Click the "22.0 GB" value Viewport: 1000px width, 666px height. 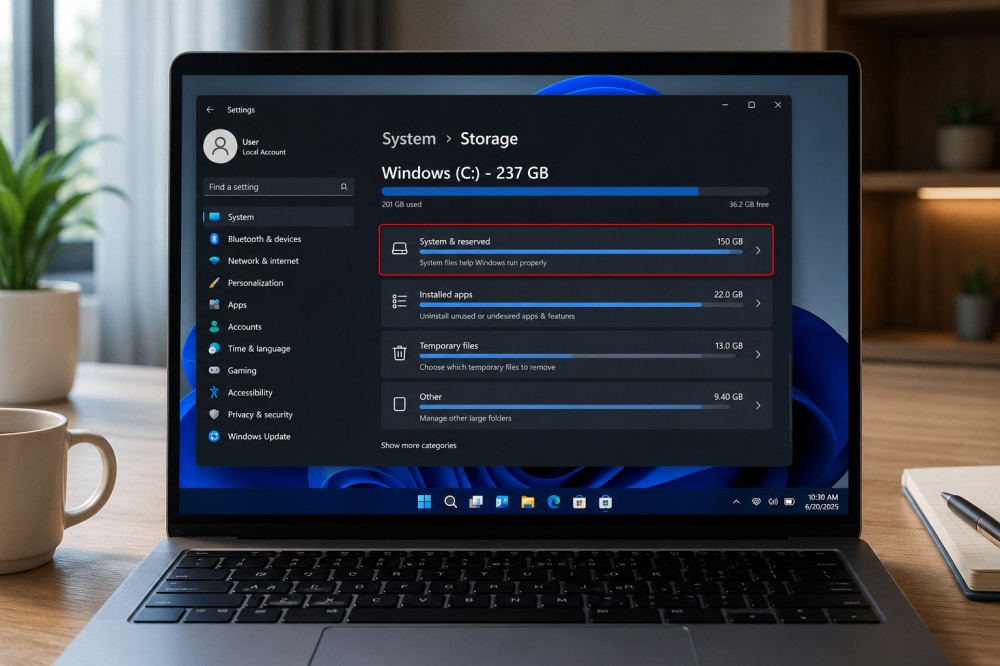pyautogui.click(x=728, y=295)
